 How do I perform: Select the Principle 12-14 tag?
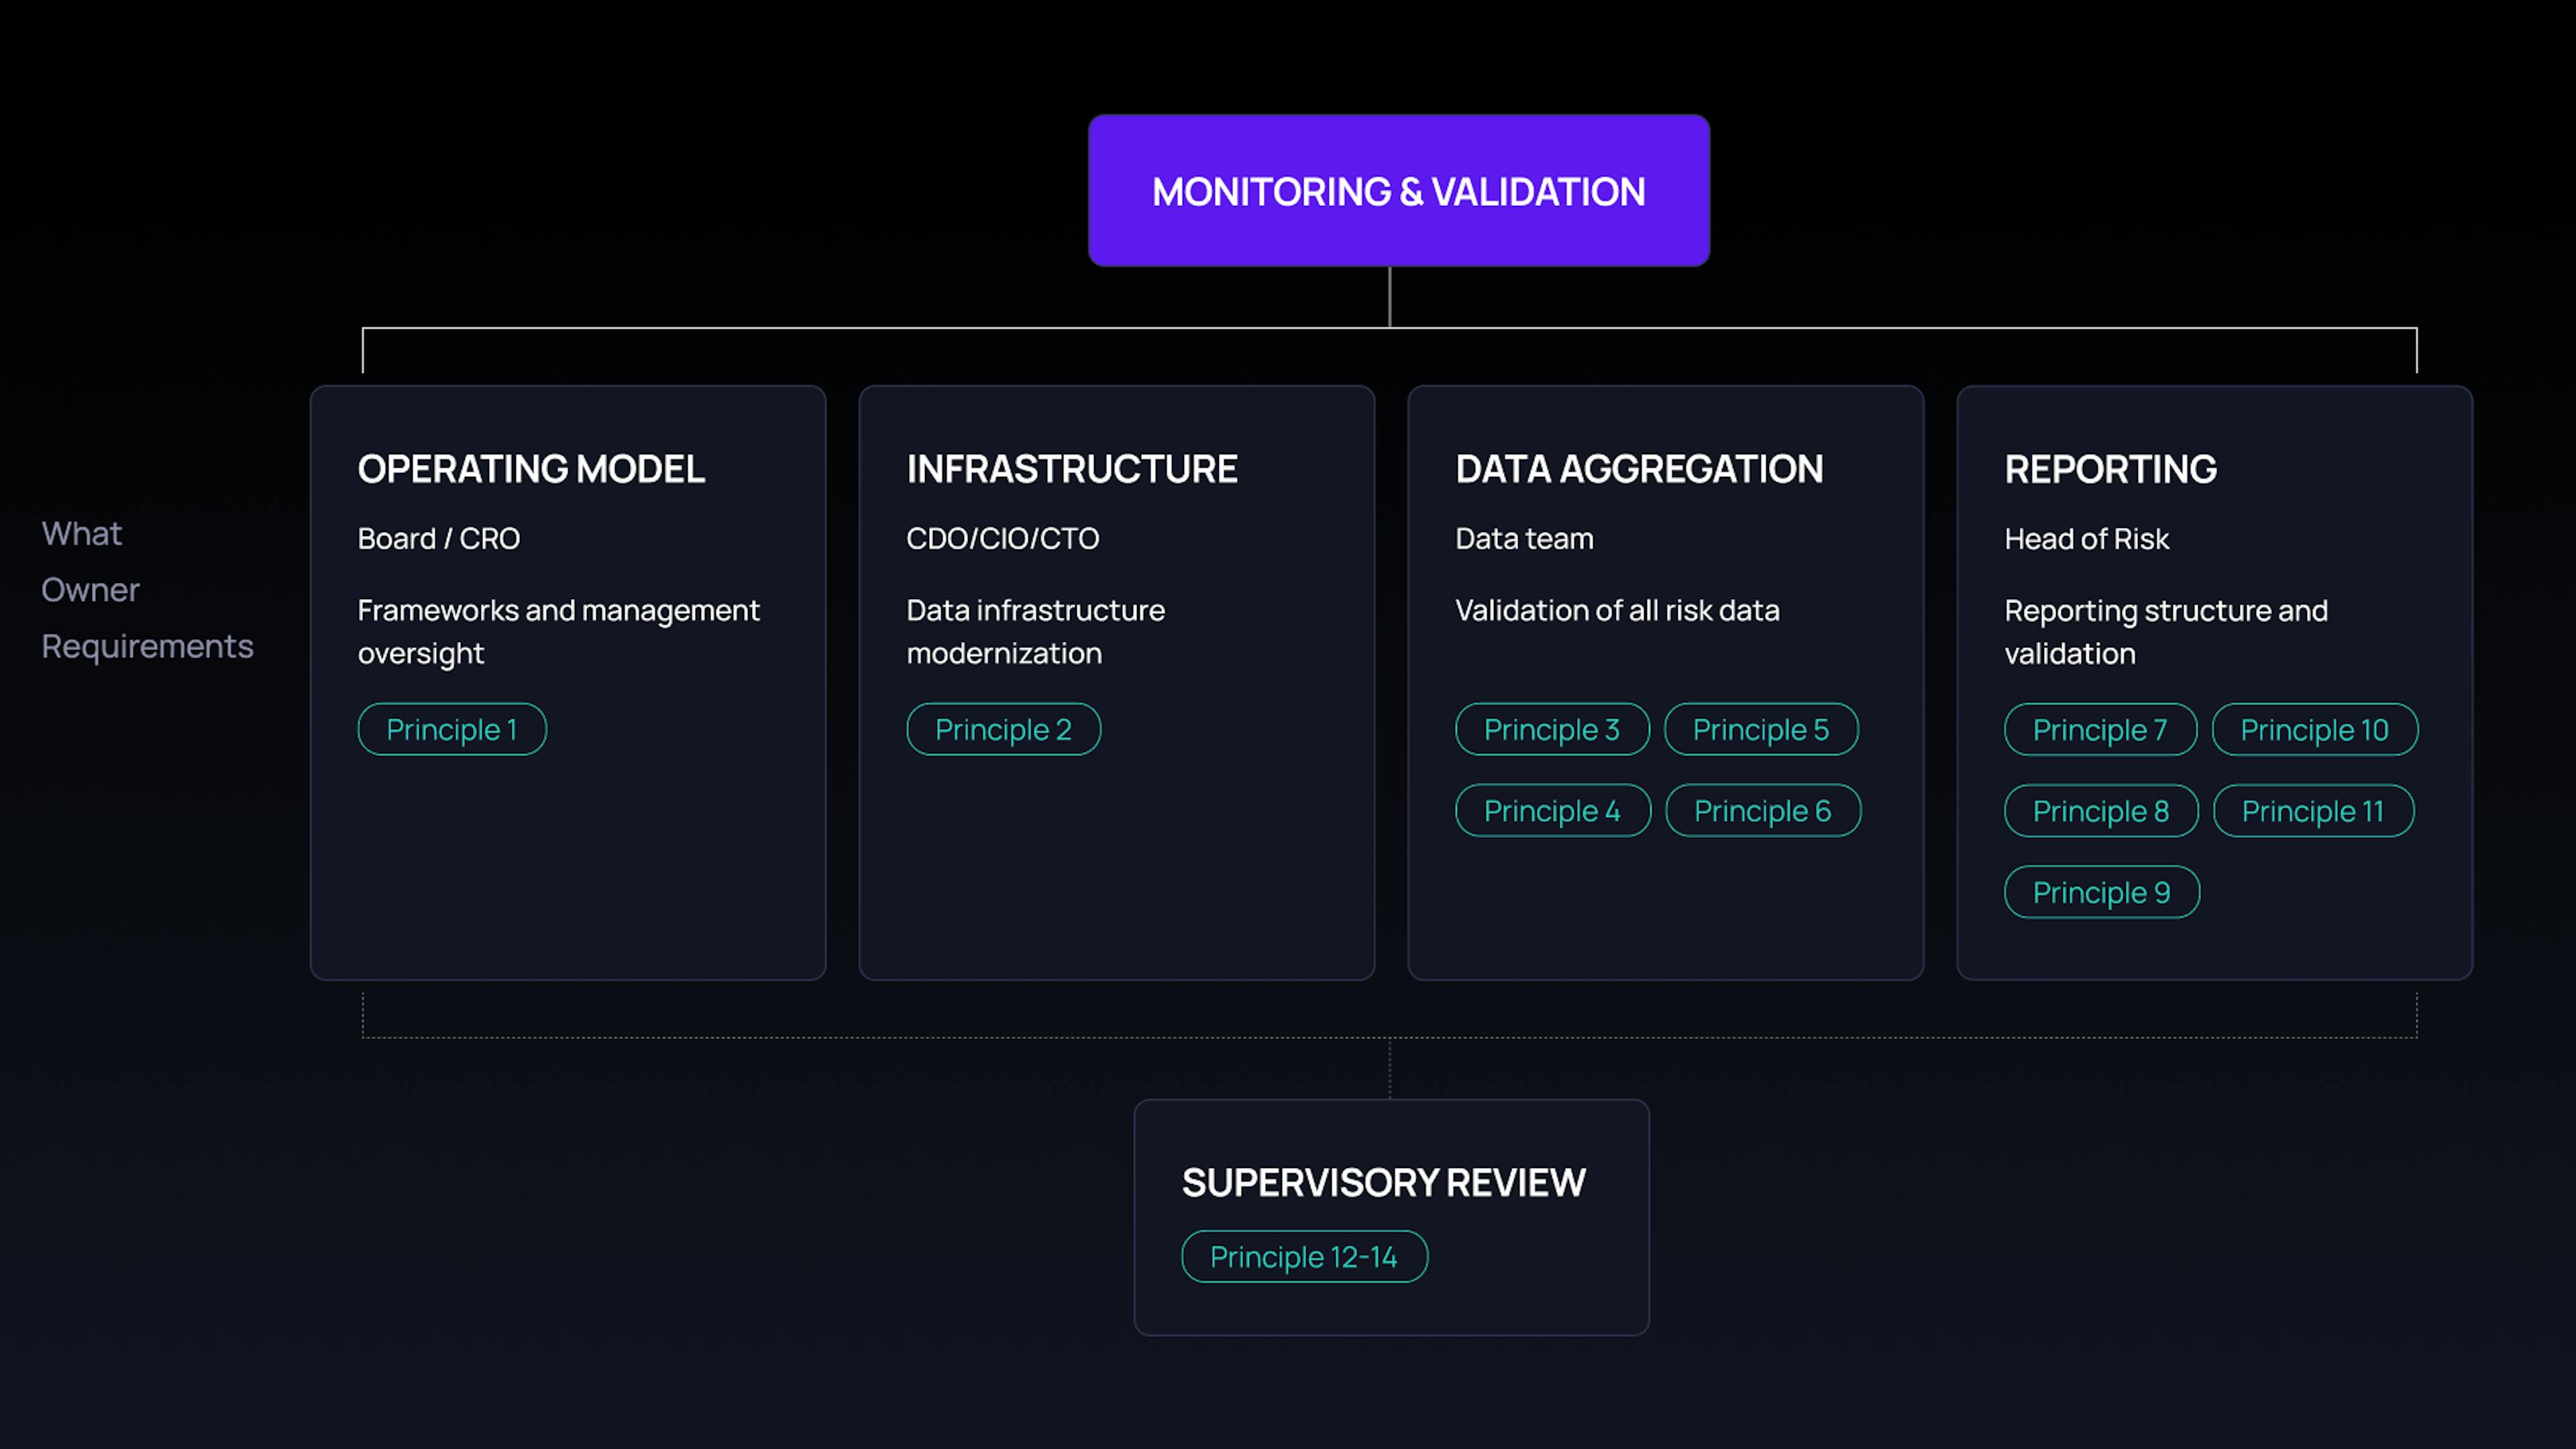point(1303,1257)
